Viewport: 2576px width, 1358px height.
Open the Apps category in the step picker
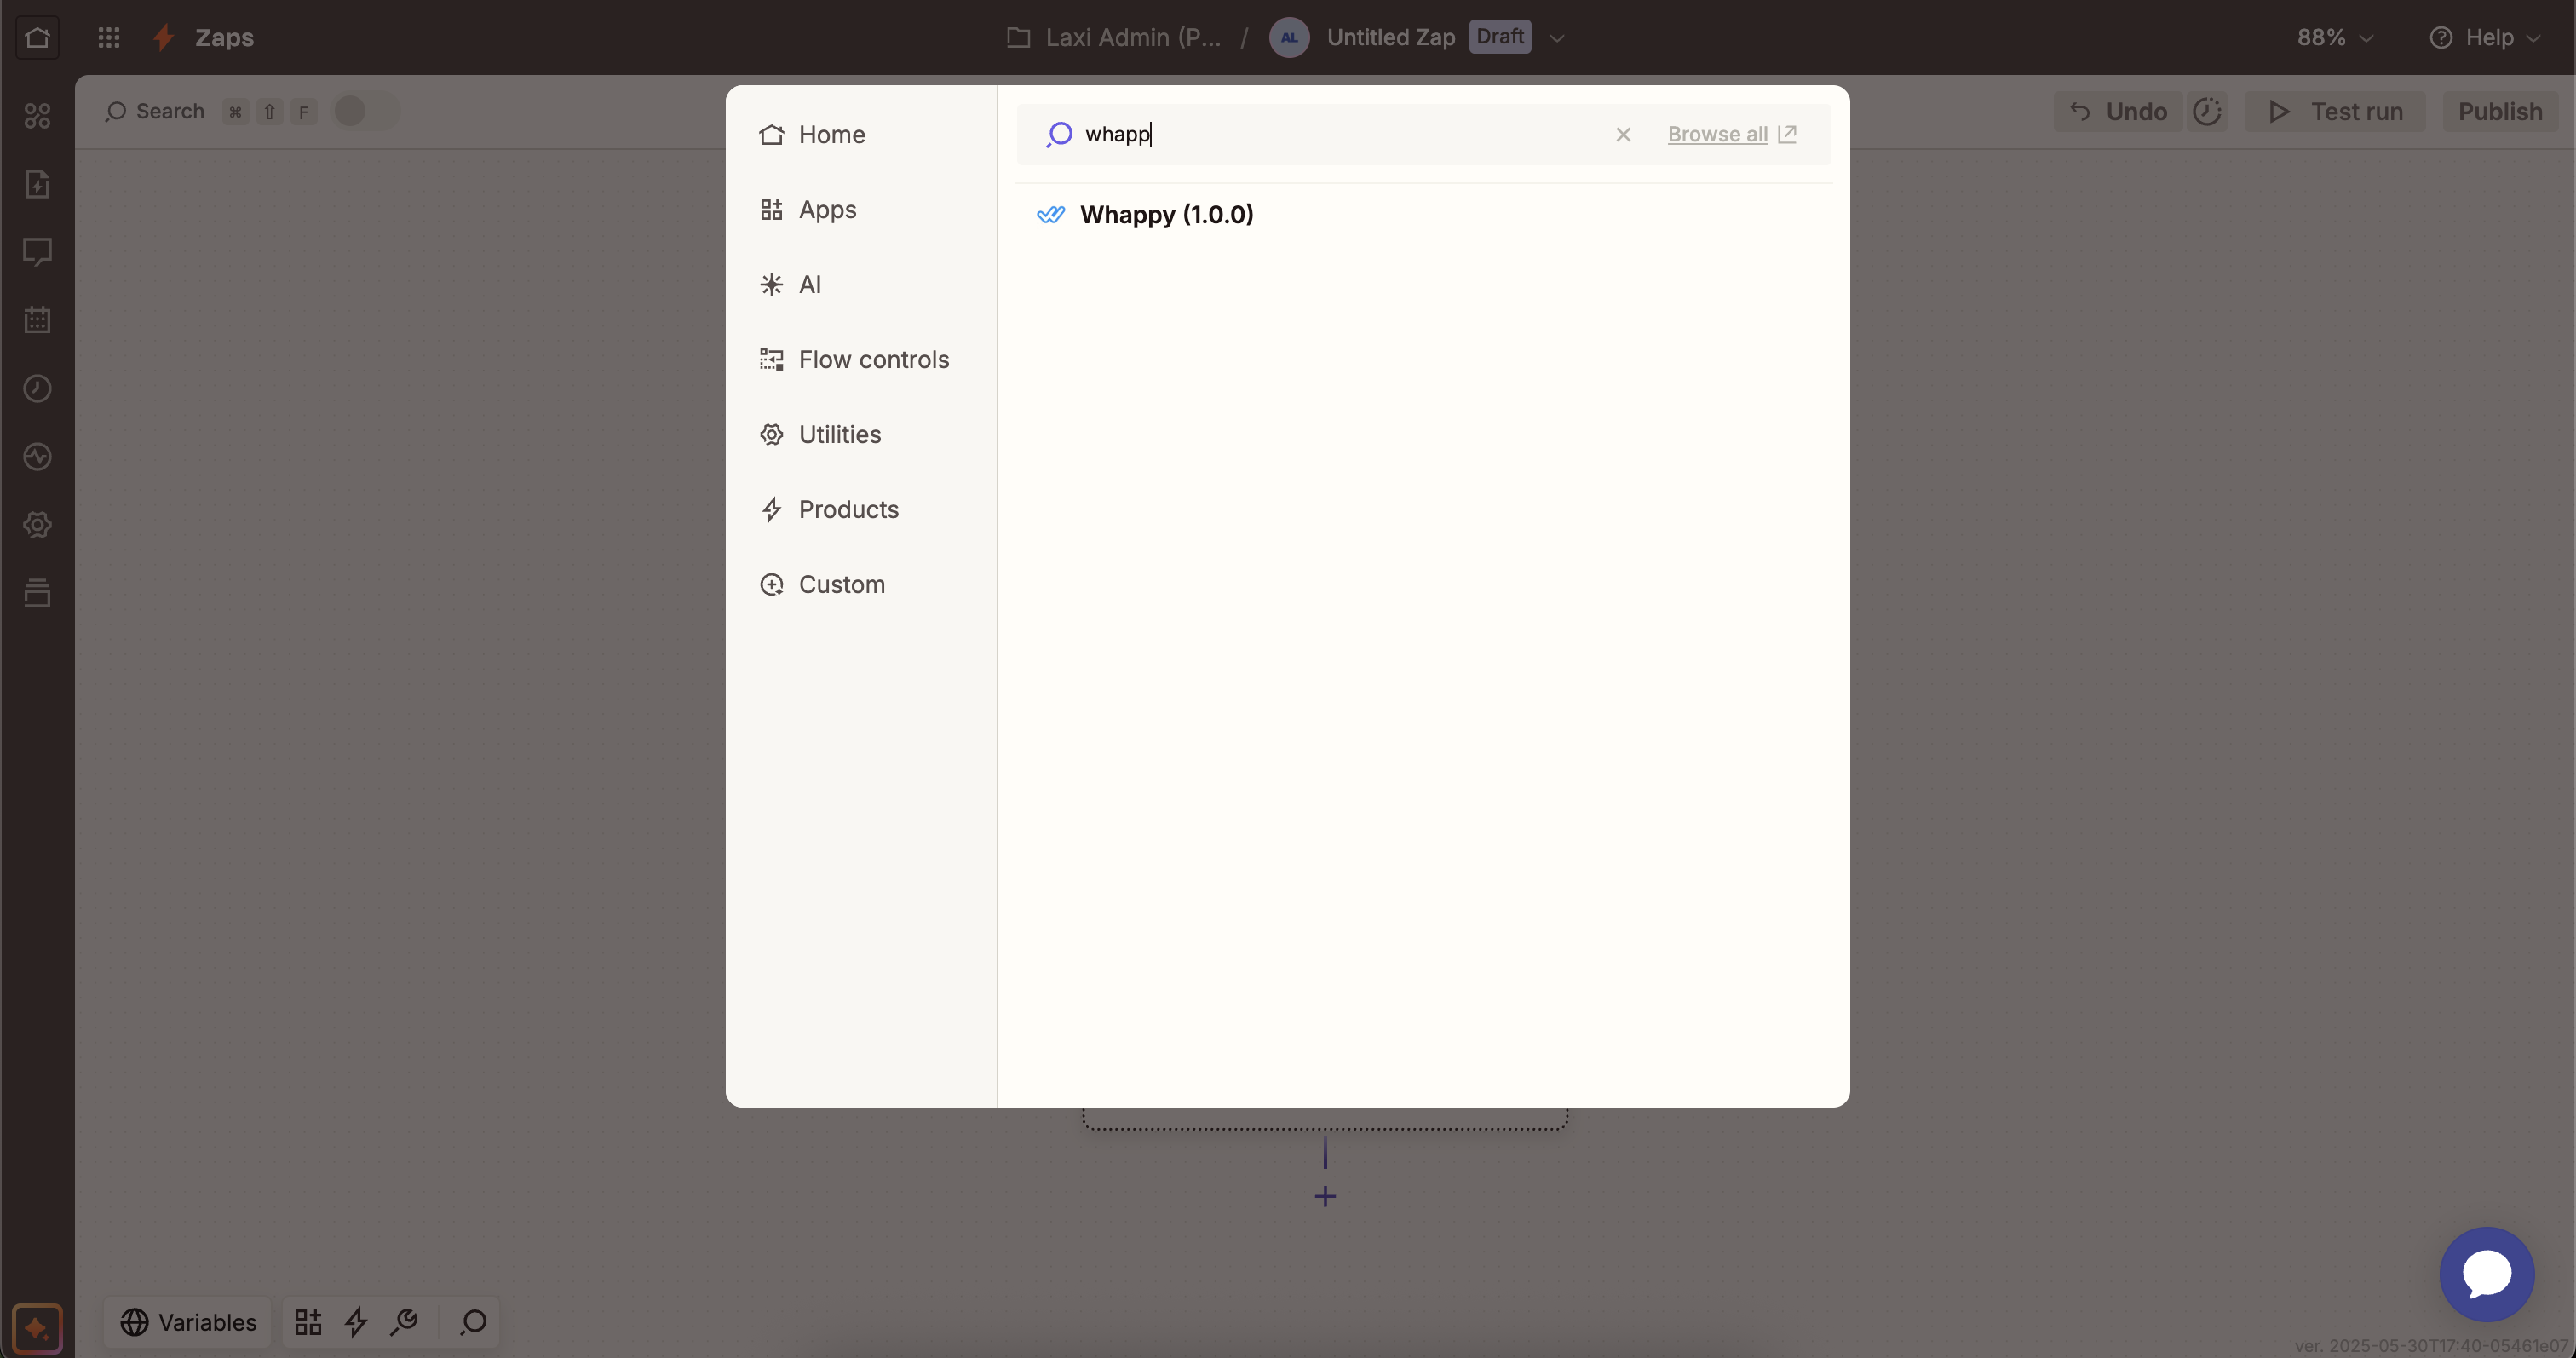click(x=828, y=209)
